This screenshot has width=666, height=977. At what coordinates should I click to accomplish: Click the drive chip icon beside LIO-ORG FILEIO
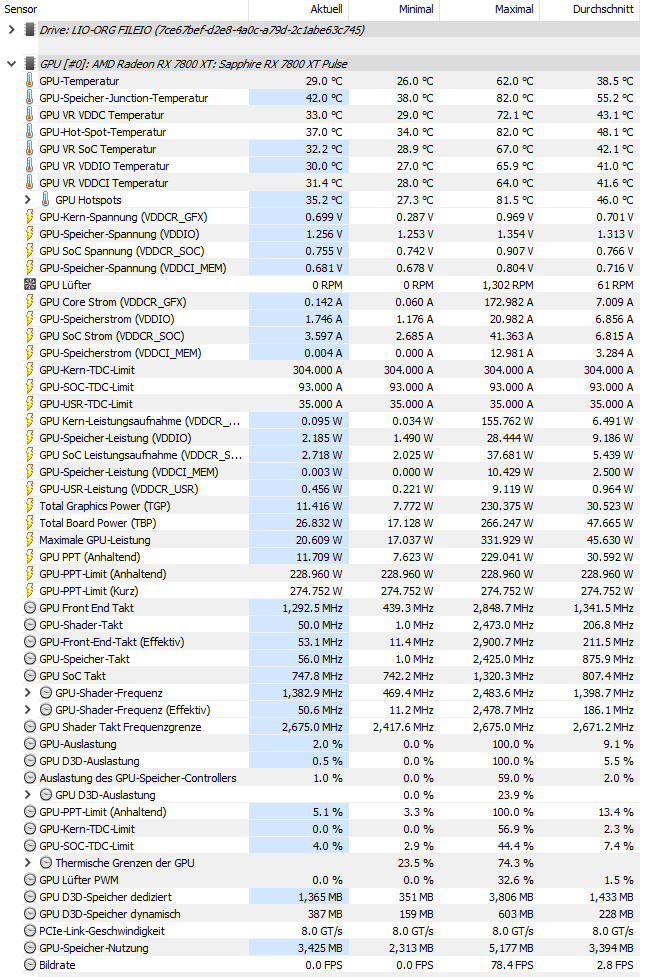[29, 29]
